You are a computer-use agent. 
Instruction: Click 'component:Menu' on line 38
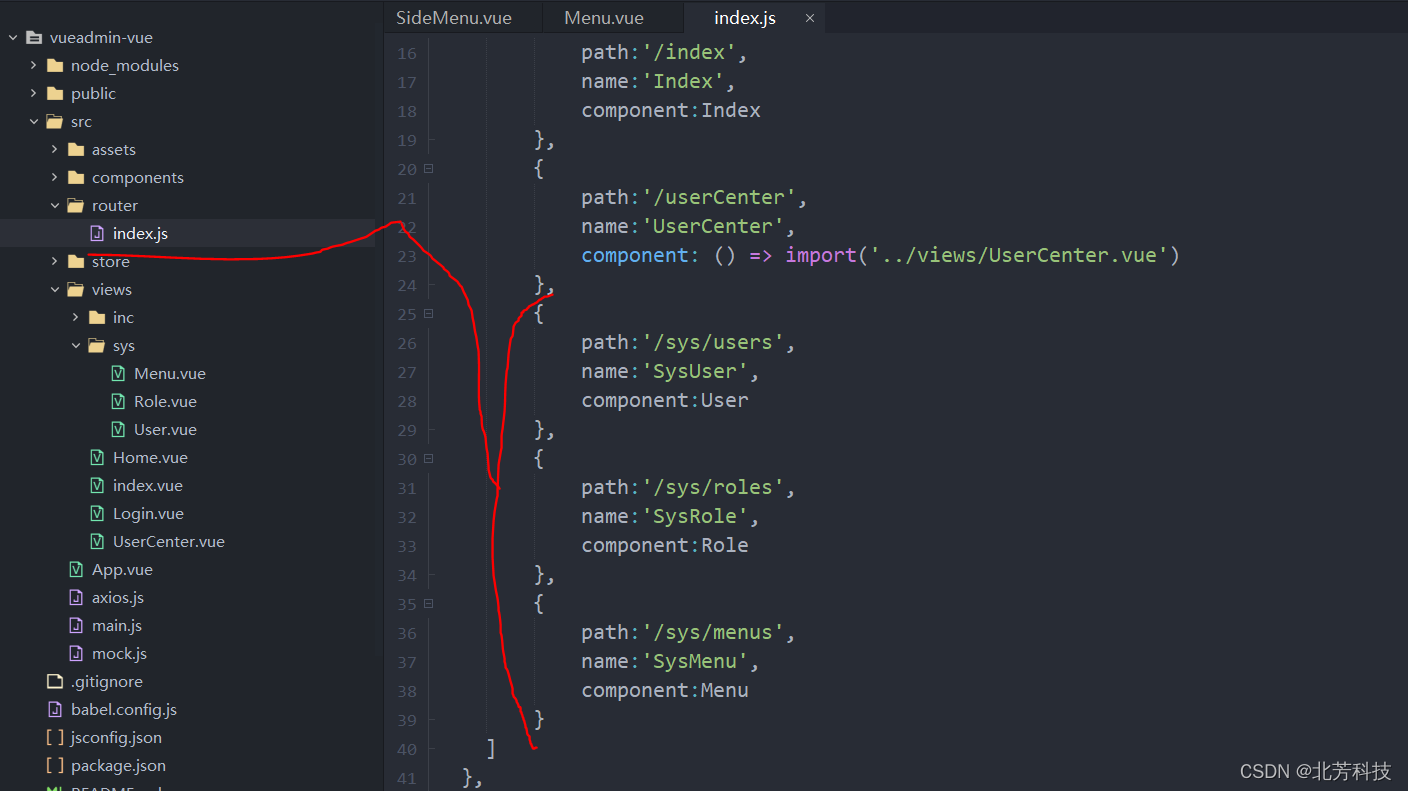click(x=665, y=691)
